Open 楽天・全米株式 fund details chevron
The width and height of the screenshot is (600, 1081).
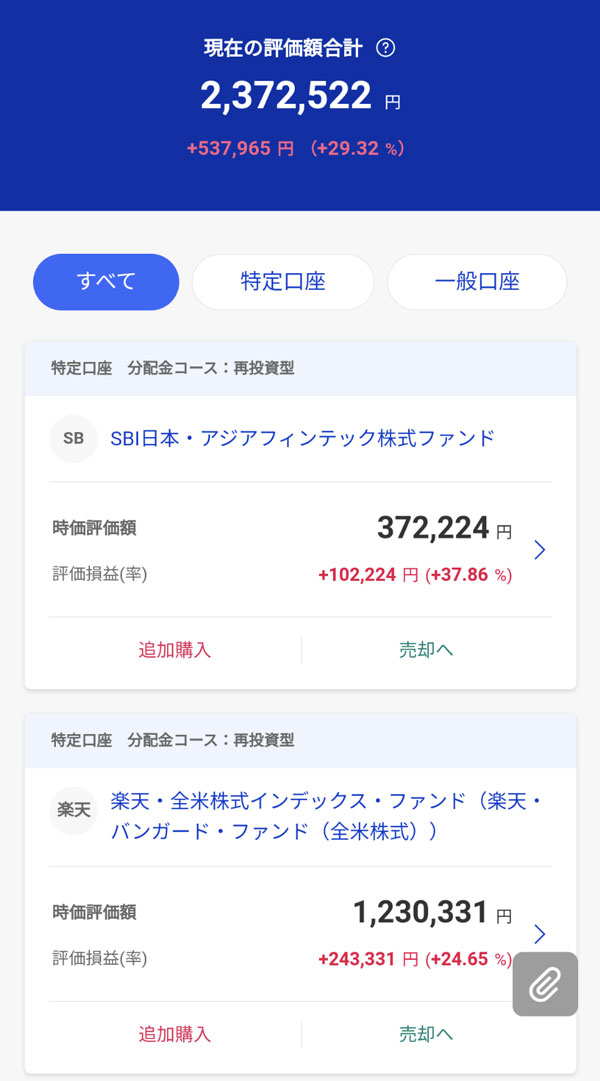(540, 934)
